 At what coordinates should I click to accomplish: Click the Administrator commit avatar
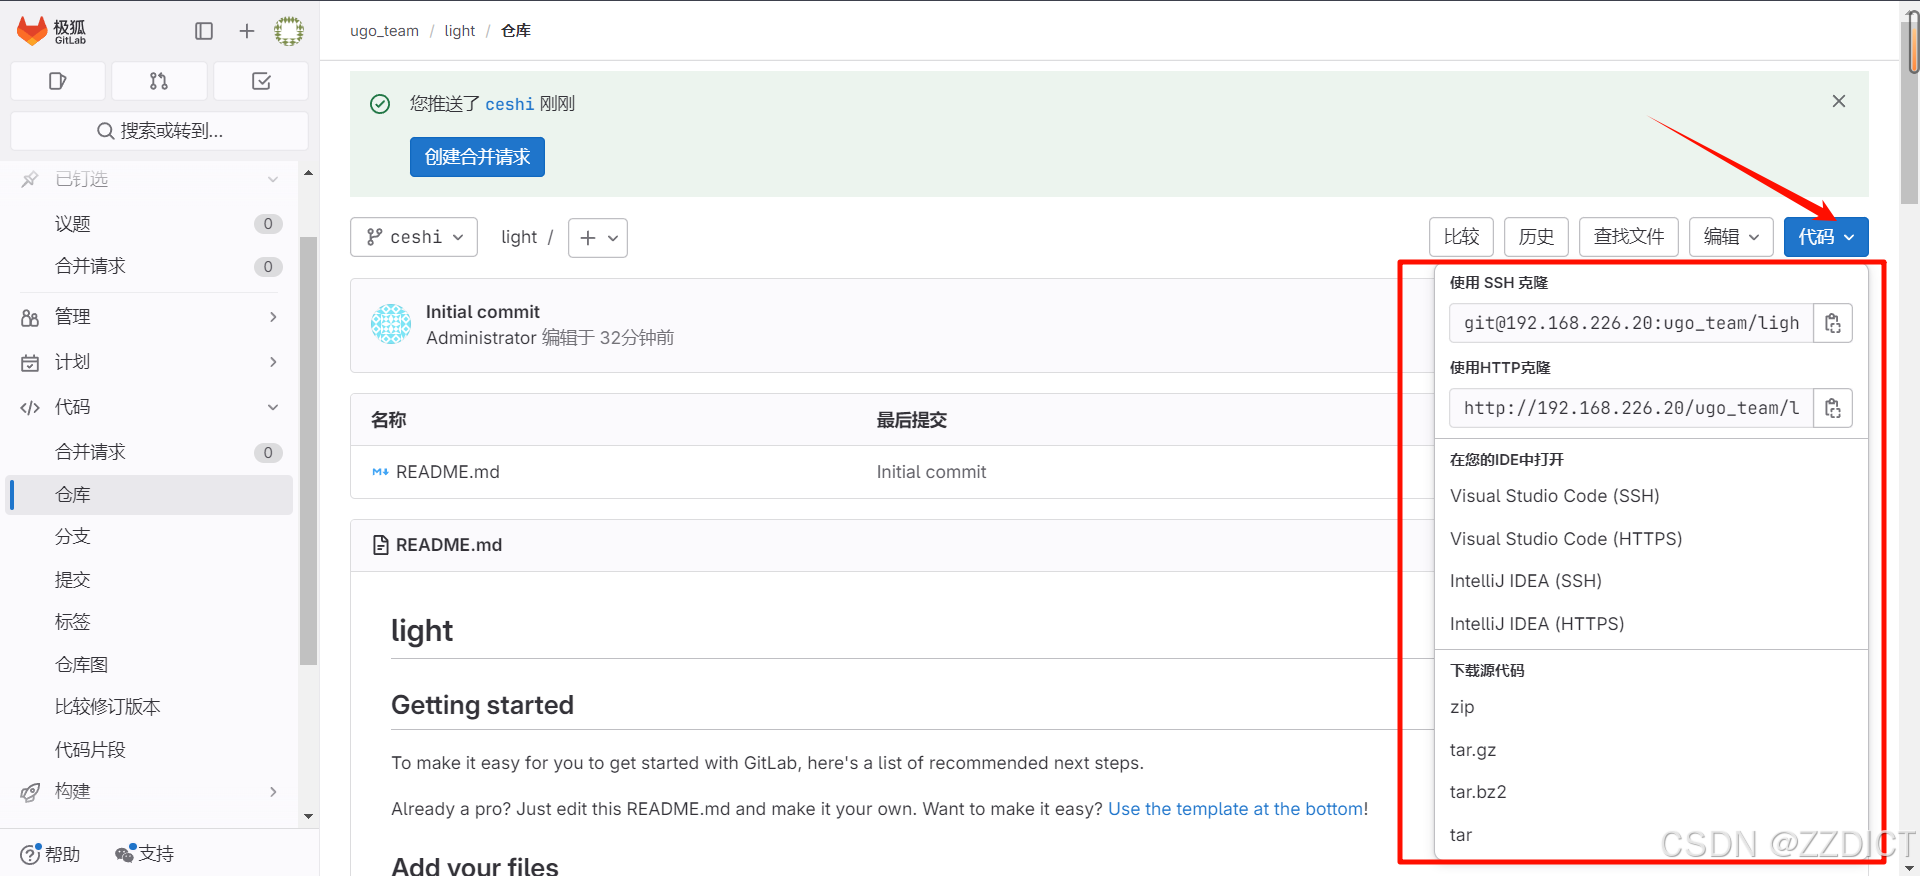[391, 324]
